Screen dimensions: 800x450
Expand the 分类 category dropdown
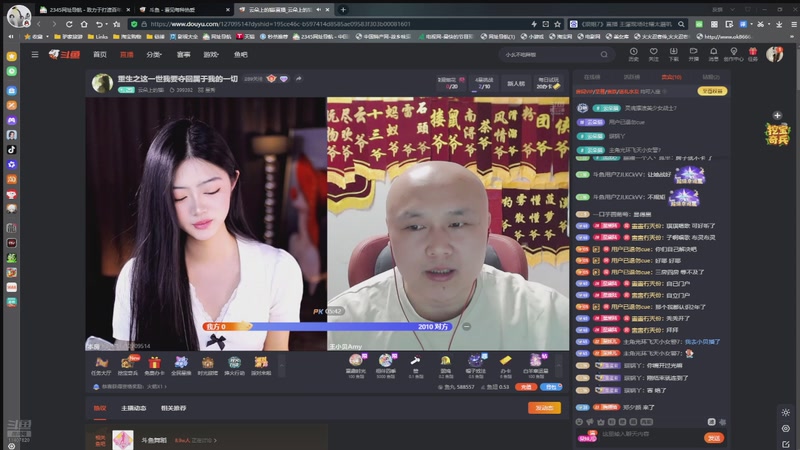pyautogui.click(x=154, y=55)
